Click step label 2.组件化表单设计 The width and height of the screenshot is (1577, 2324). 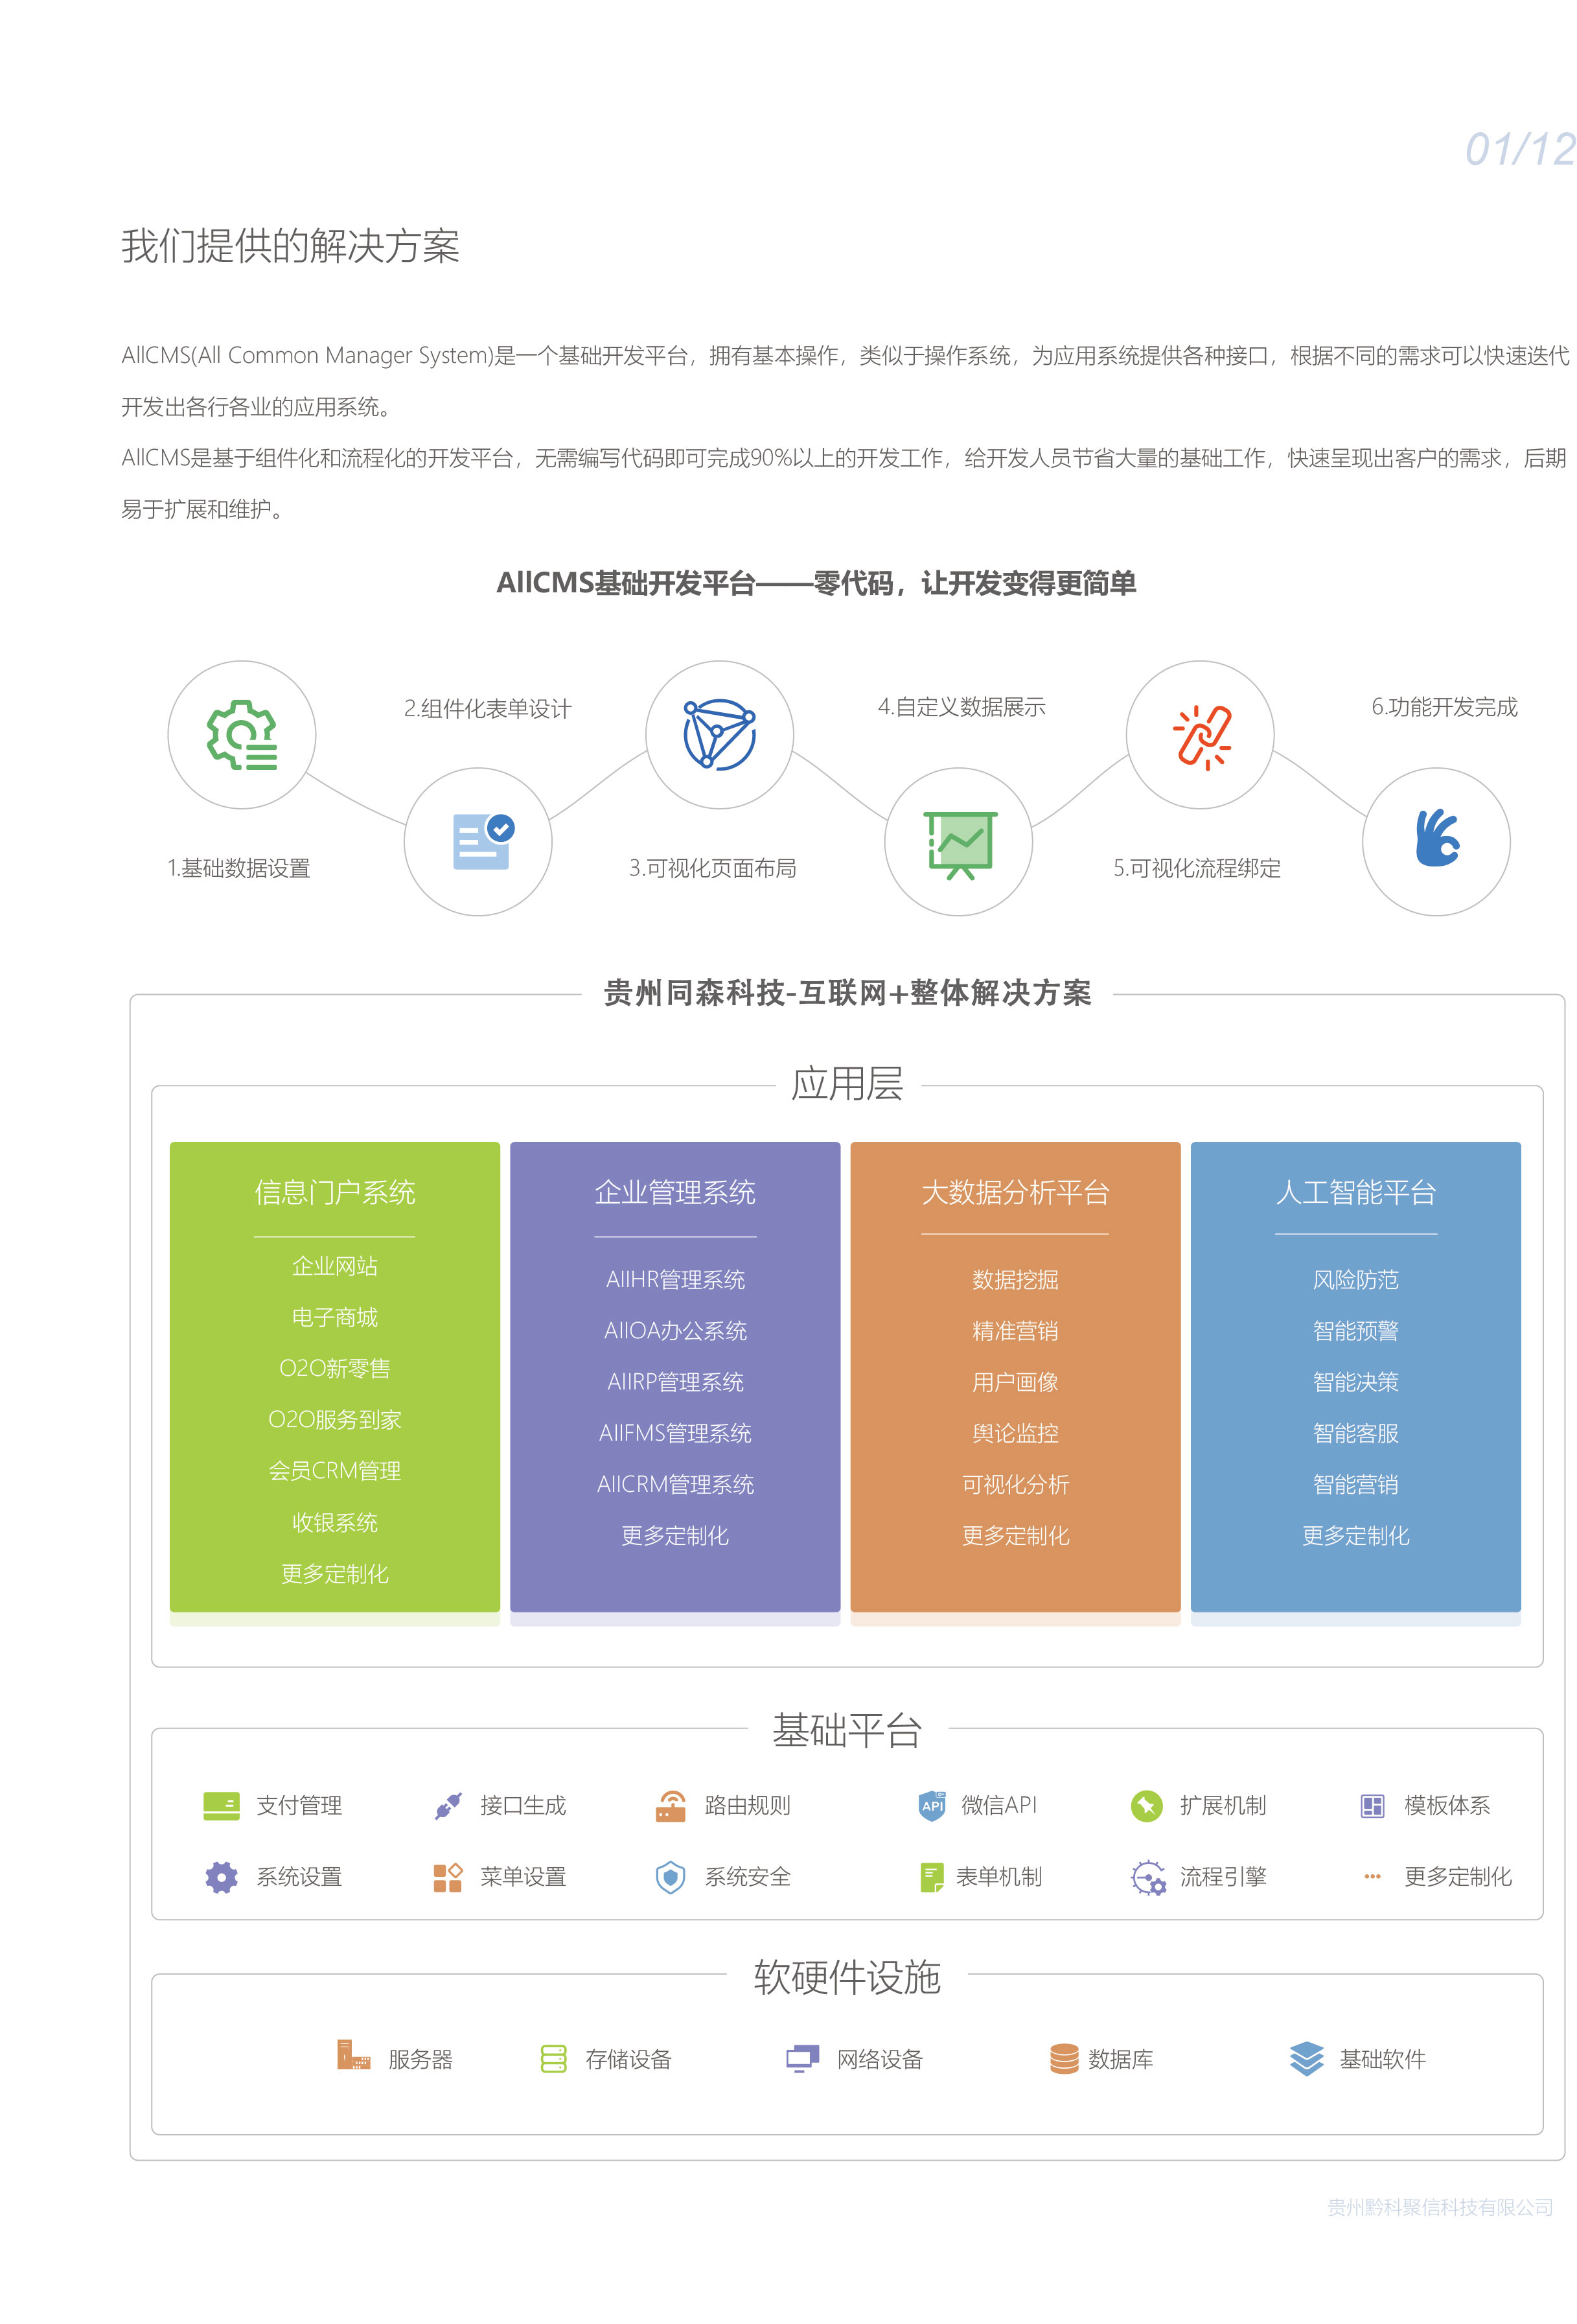tap(487, 709)
